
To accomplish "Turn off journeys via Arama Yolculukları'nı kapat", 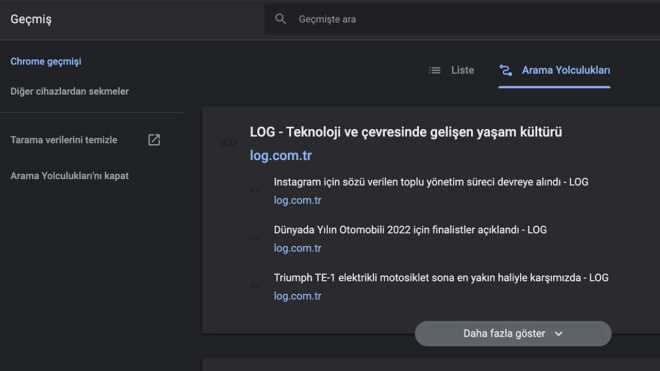I will pos(69,176).
